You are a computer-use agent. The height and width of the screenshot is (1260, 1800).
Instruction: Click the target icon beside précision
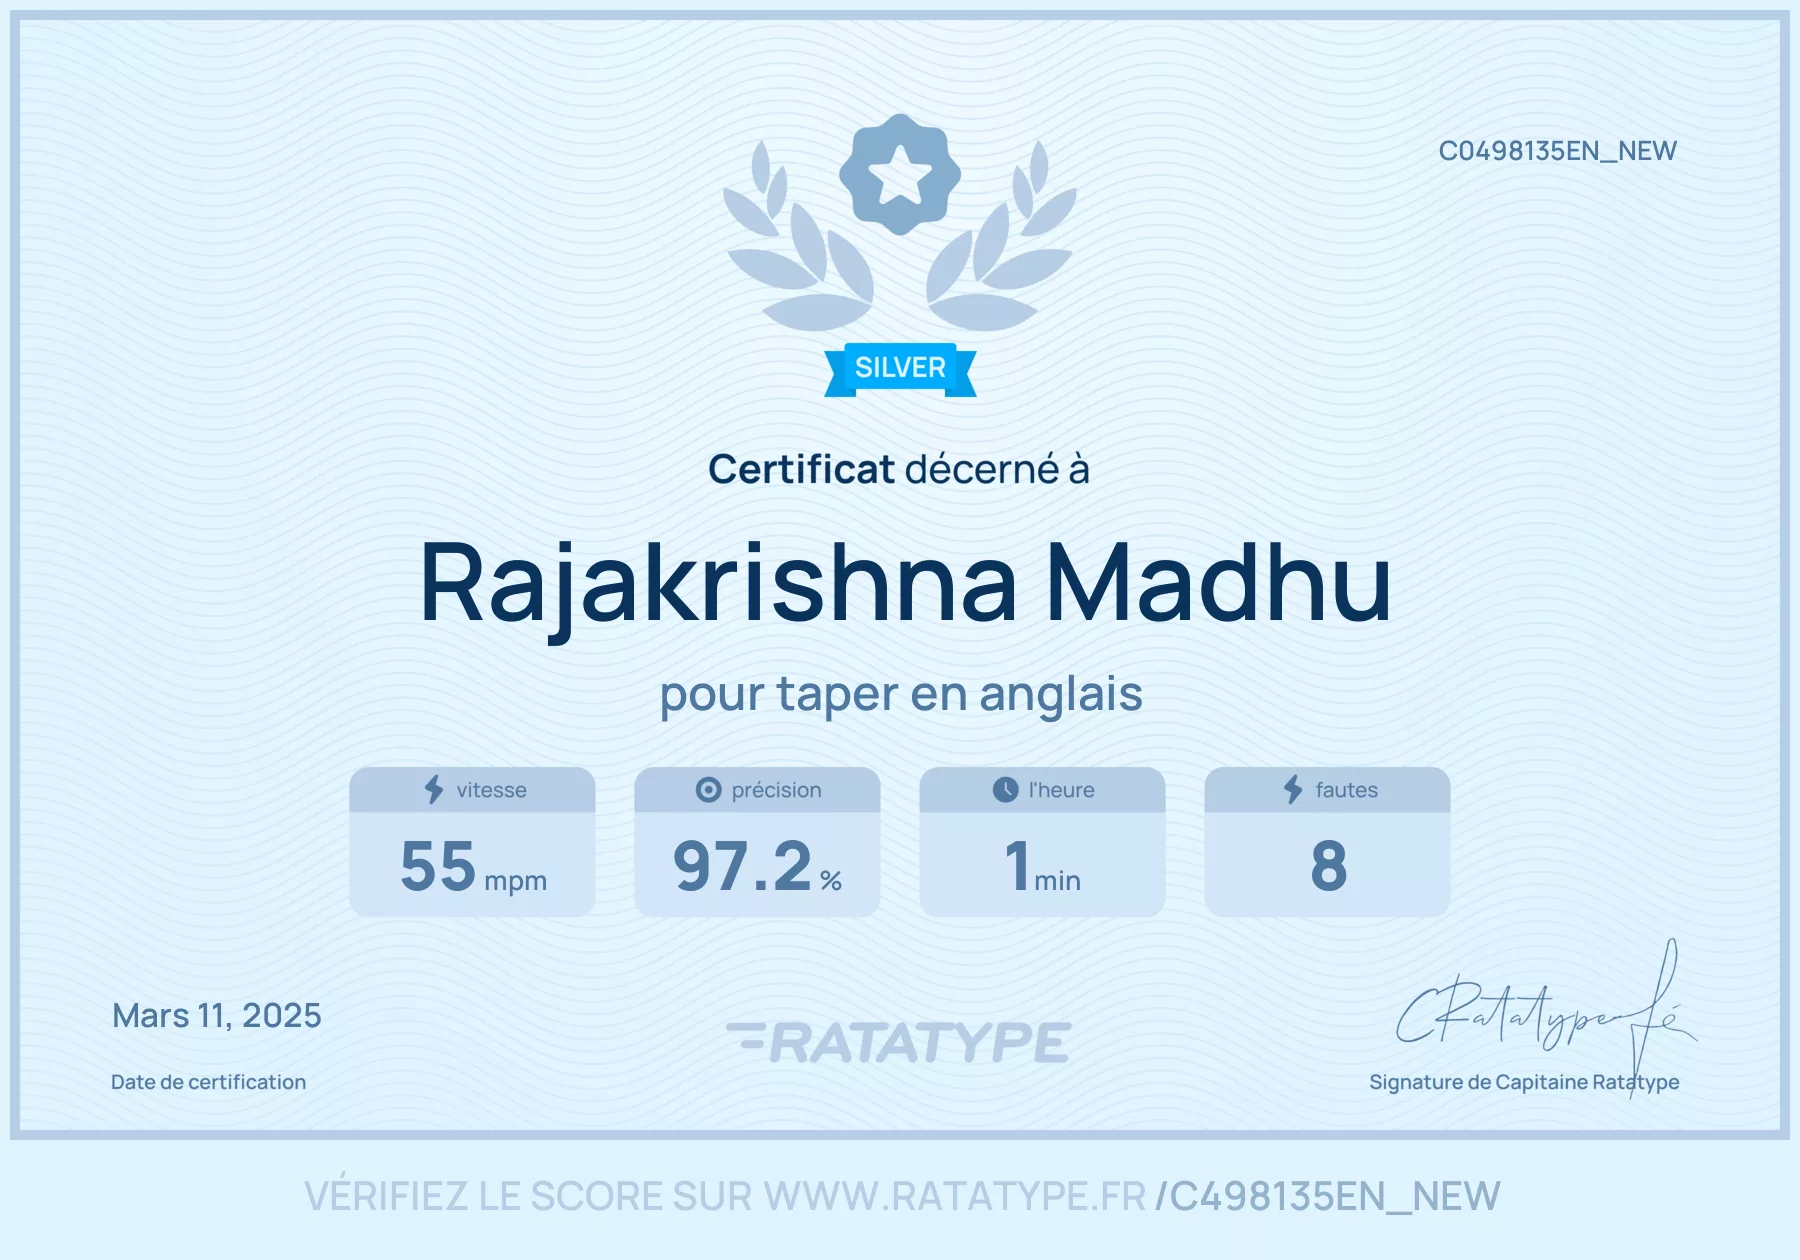coord(708,790)
